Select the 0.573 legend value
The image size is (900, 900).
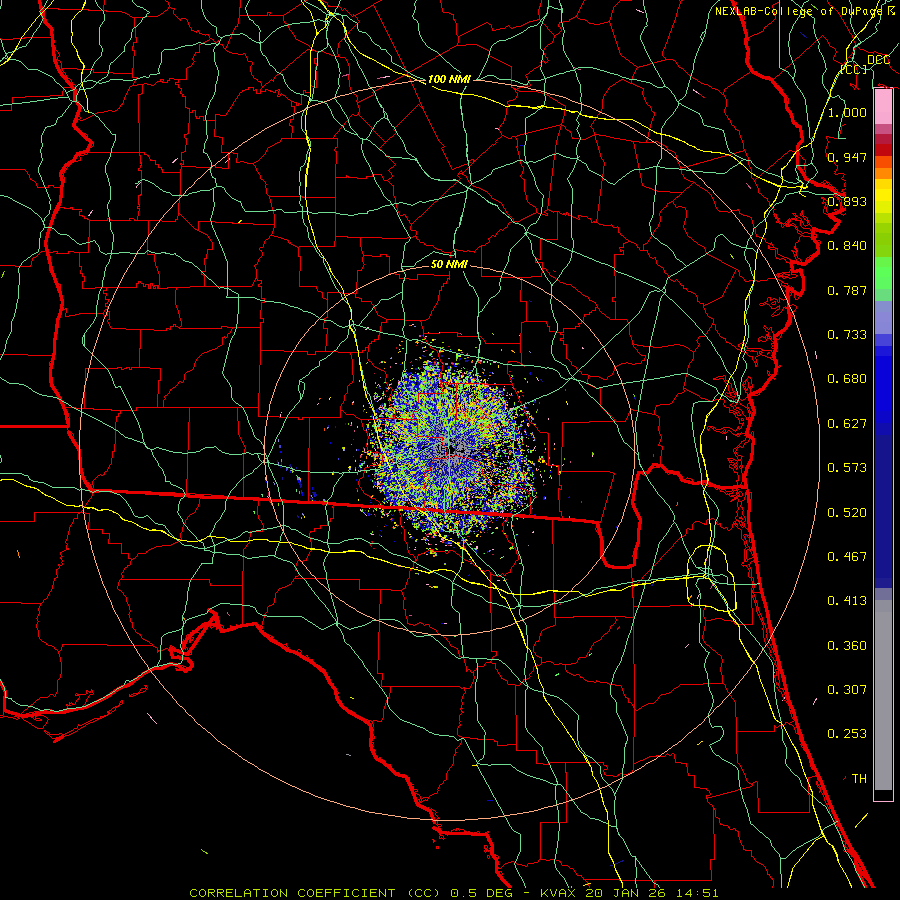pyautogui.click(x=847, y=468)
